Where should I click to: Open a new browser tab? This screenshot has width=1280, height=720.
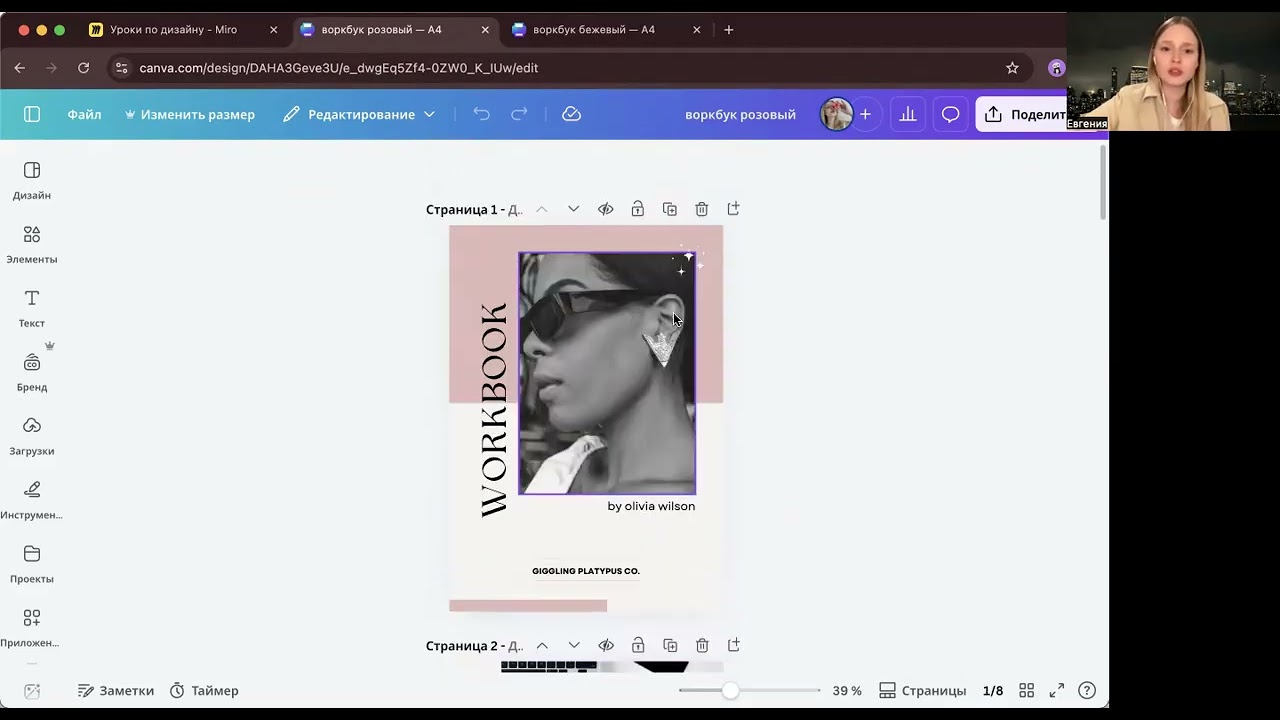[728, 30]
